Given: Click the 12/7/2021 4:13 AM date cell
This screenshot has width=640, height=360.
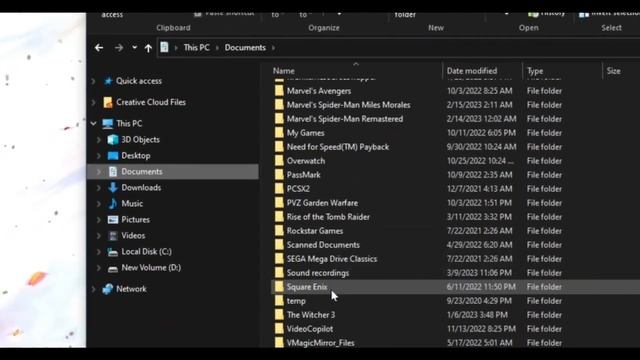Looking at the screenshot, I should point(479,189).
